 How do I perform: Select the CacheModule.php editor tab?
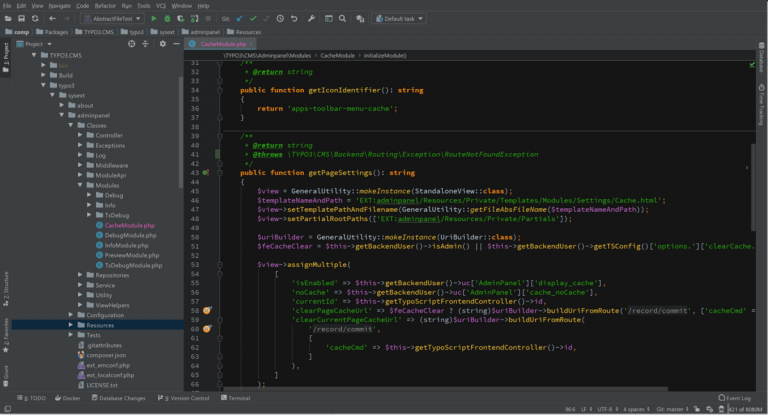coord(222,44)
